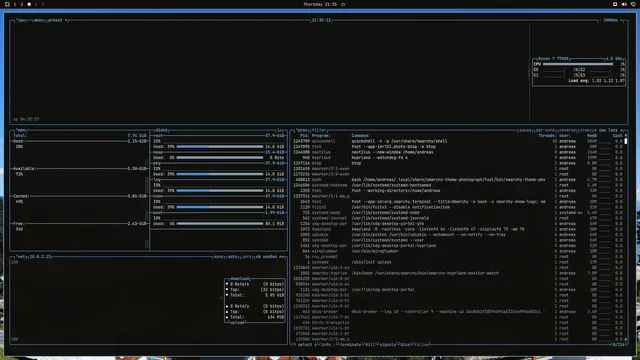The image size is (640, 360).
Task: Toggle zero option in net panel
Action: pos(247,257)
